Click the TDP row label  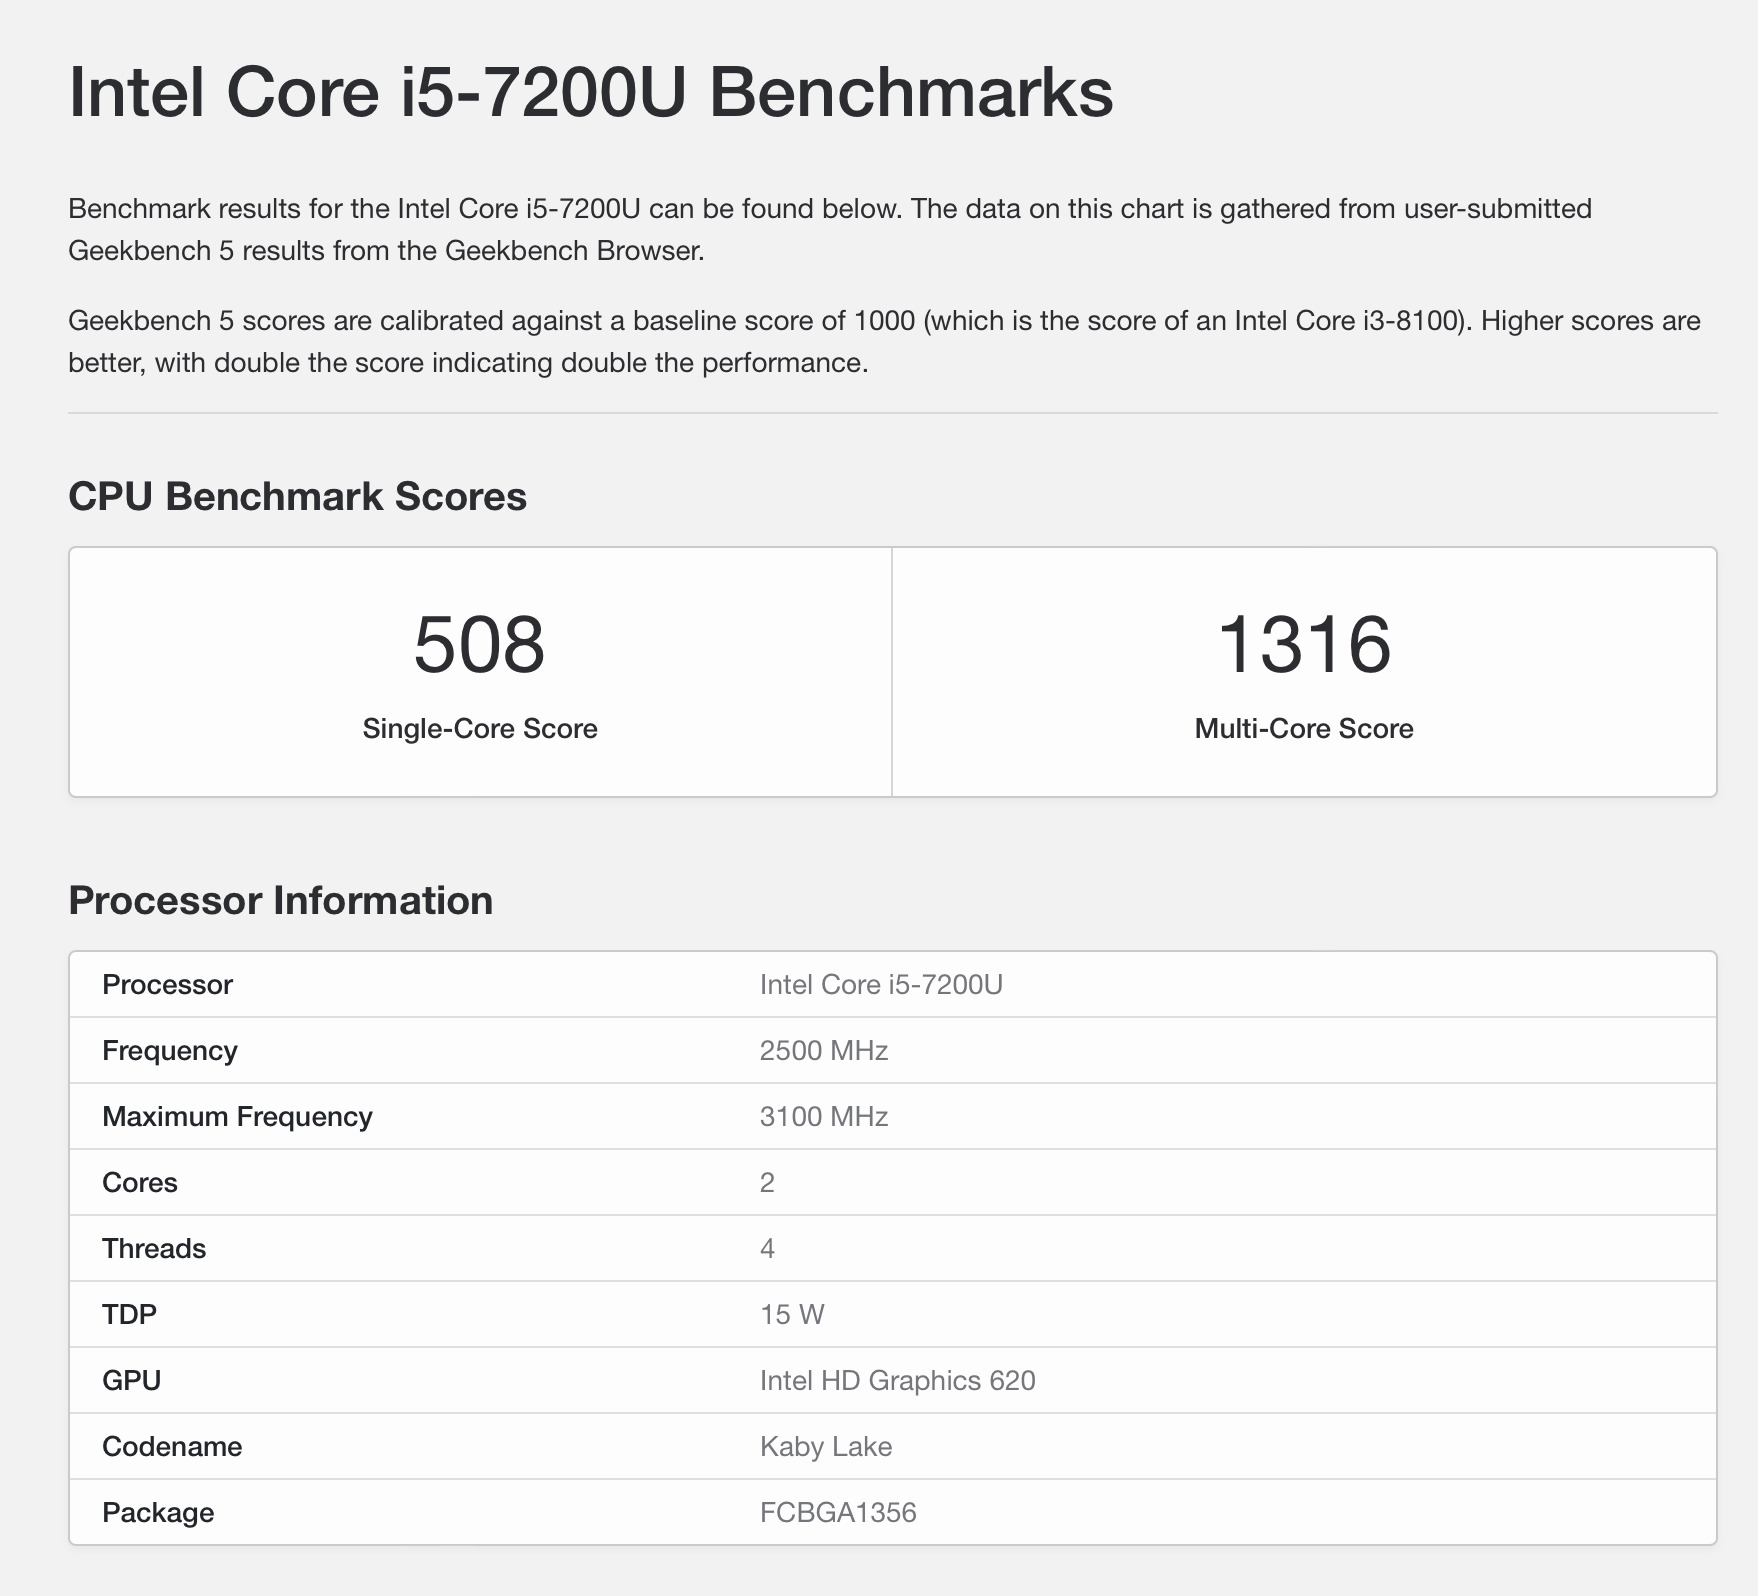(x=130, y=1315)
